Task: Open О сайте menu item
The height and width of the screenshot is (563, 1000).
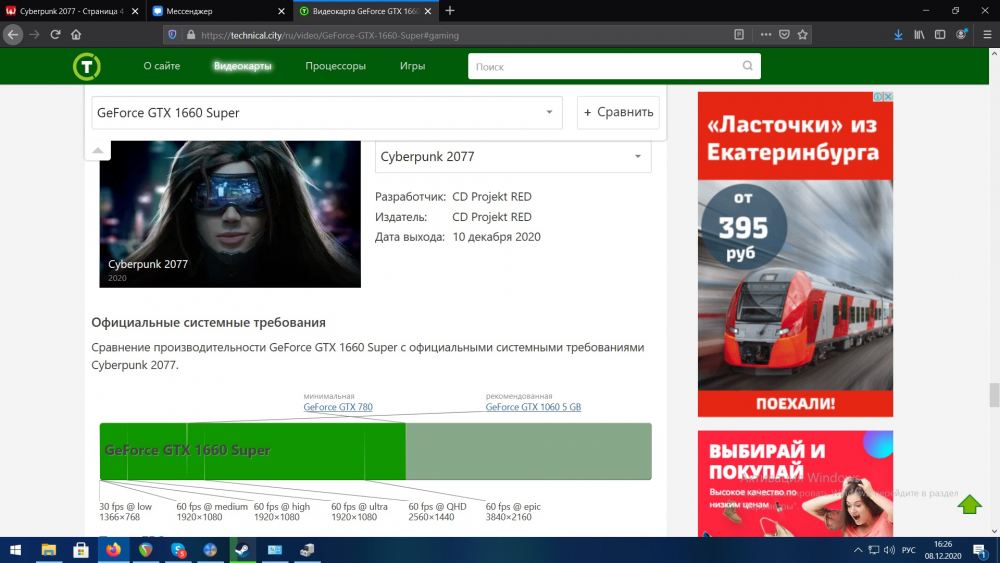Action: [161, 66]
